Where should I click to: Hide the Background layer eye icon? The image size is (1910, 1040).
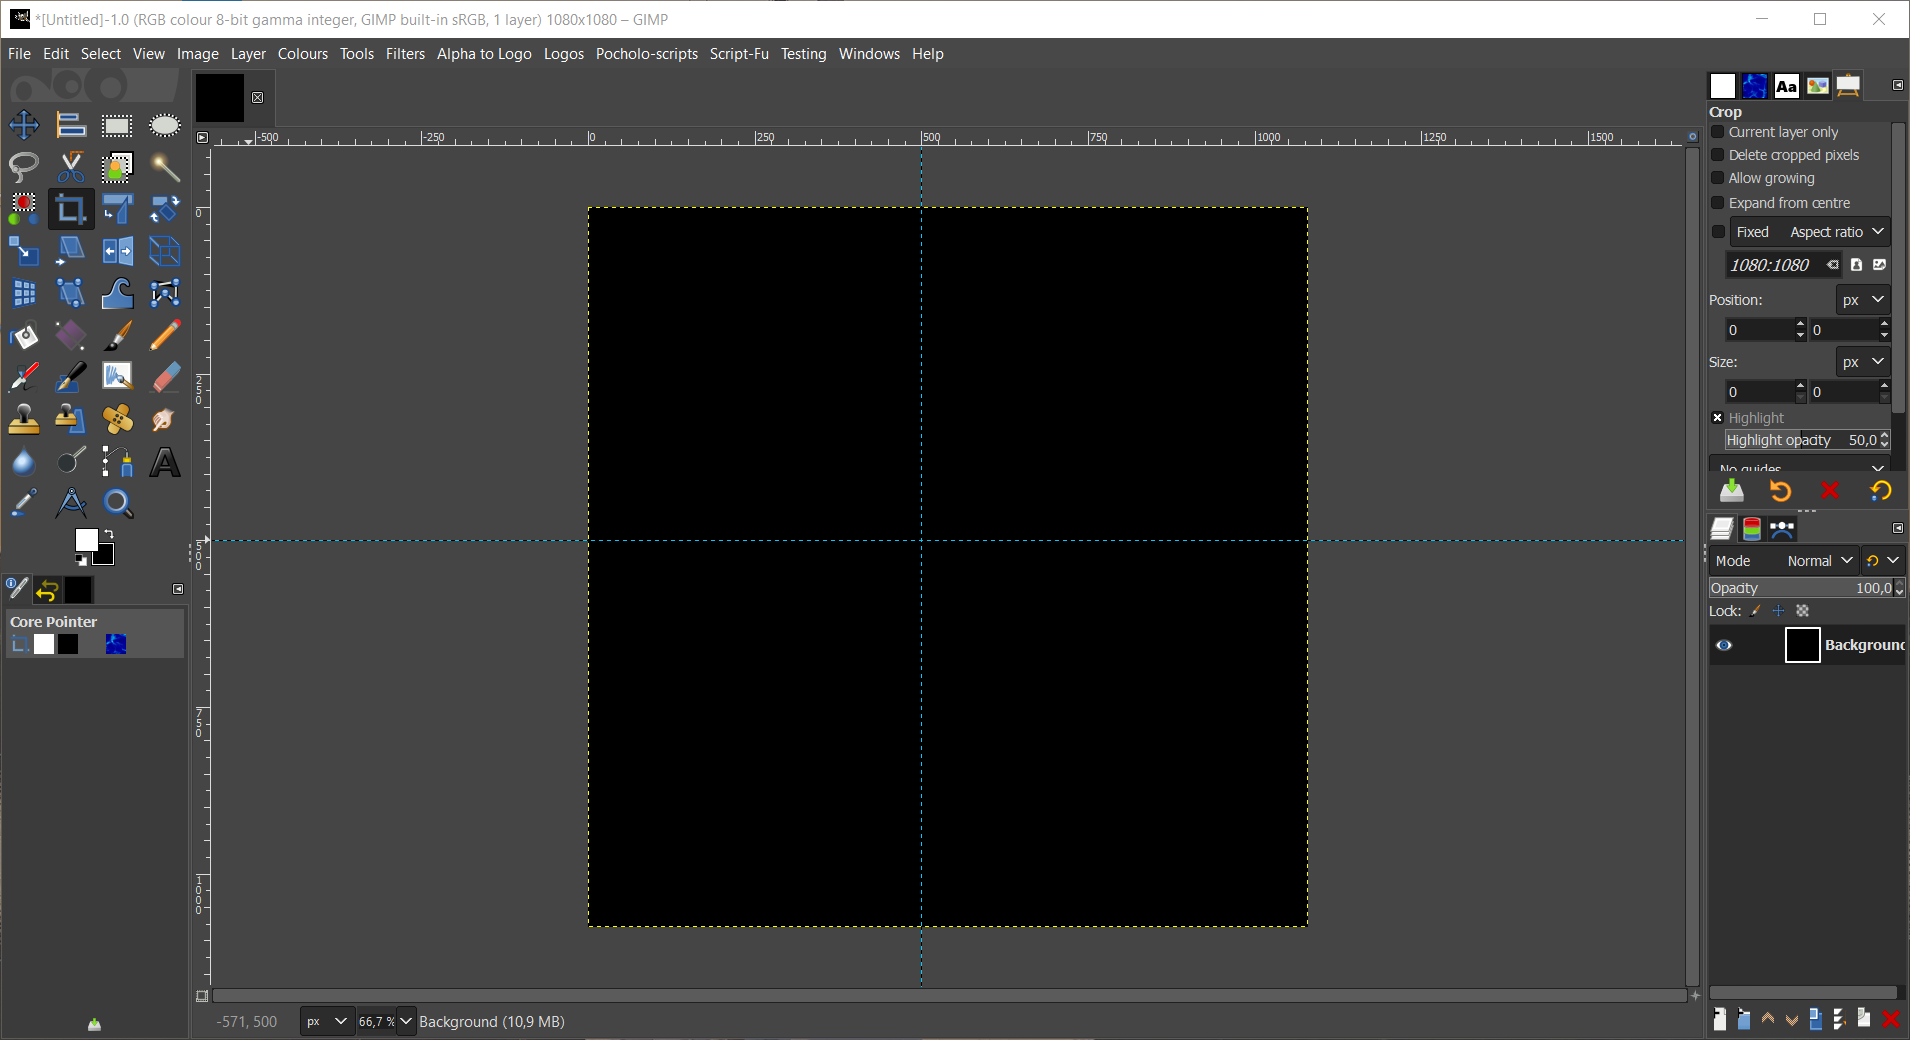click(1724, 645)
